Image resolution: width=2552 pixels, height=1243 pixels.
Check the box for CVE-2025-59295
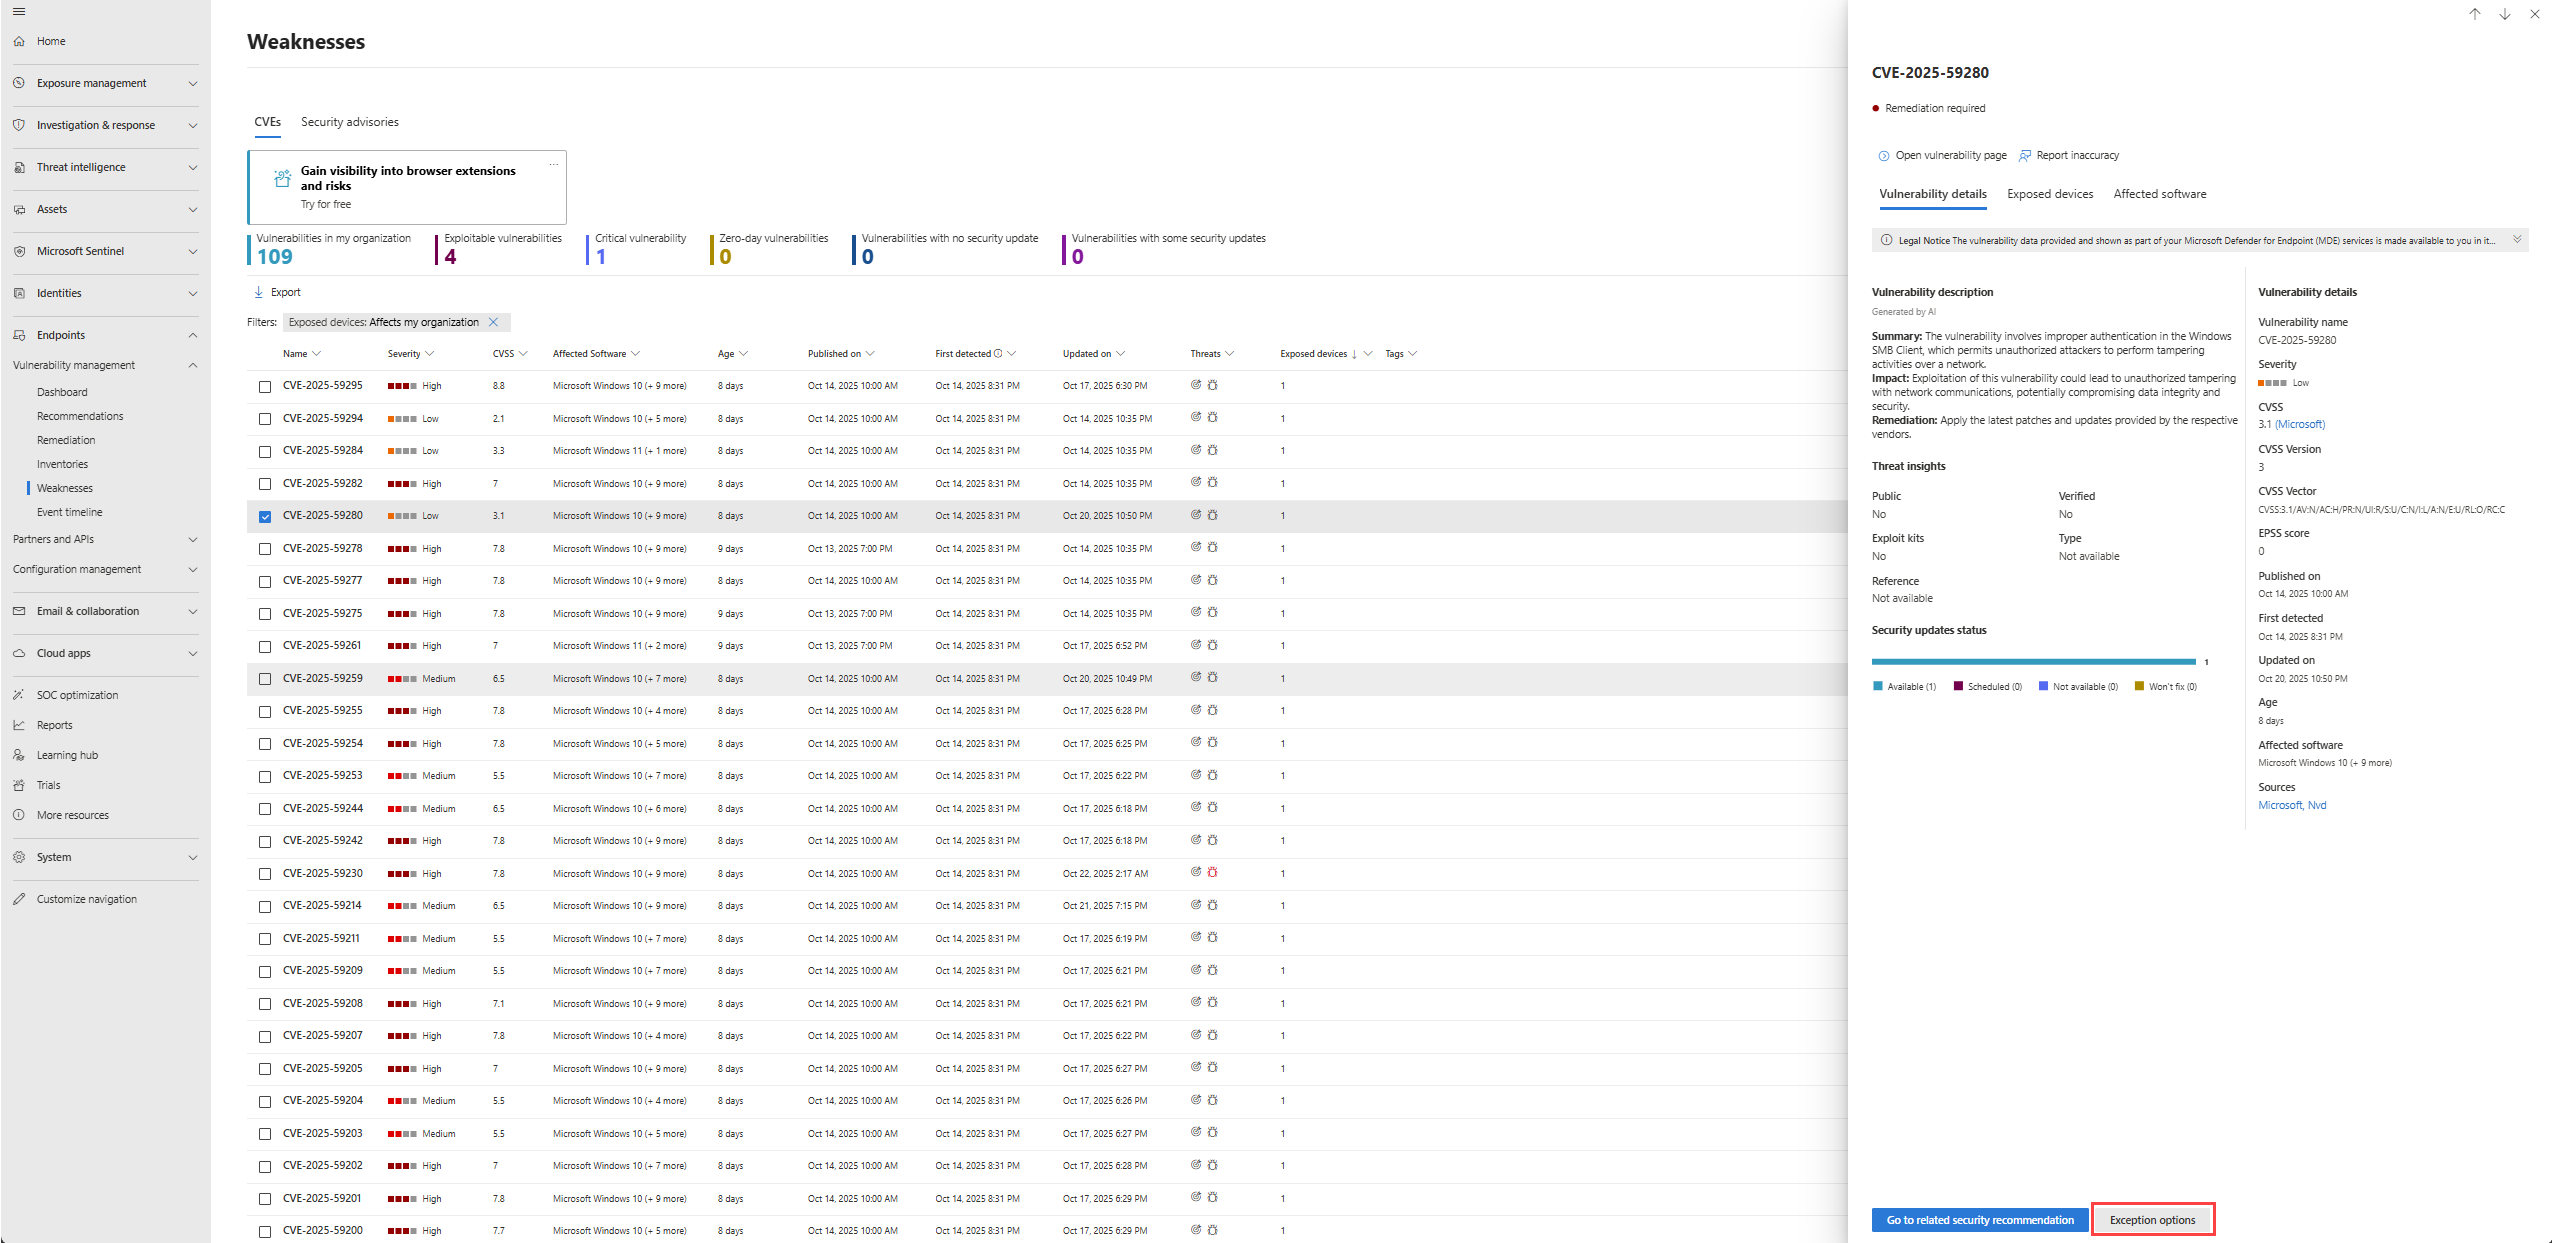(265, 386)
